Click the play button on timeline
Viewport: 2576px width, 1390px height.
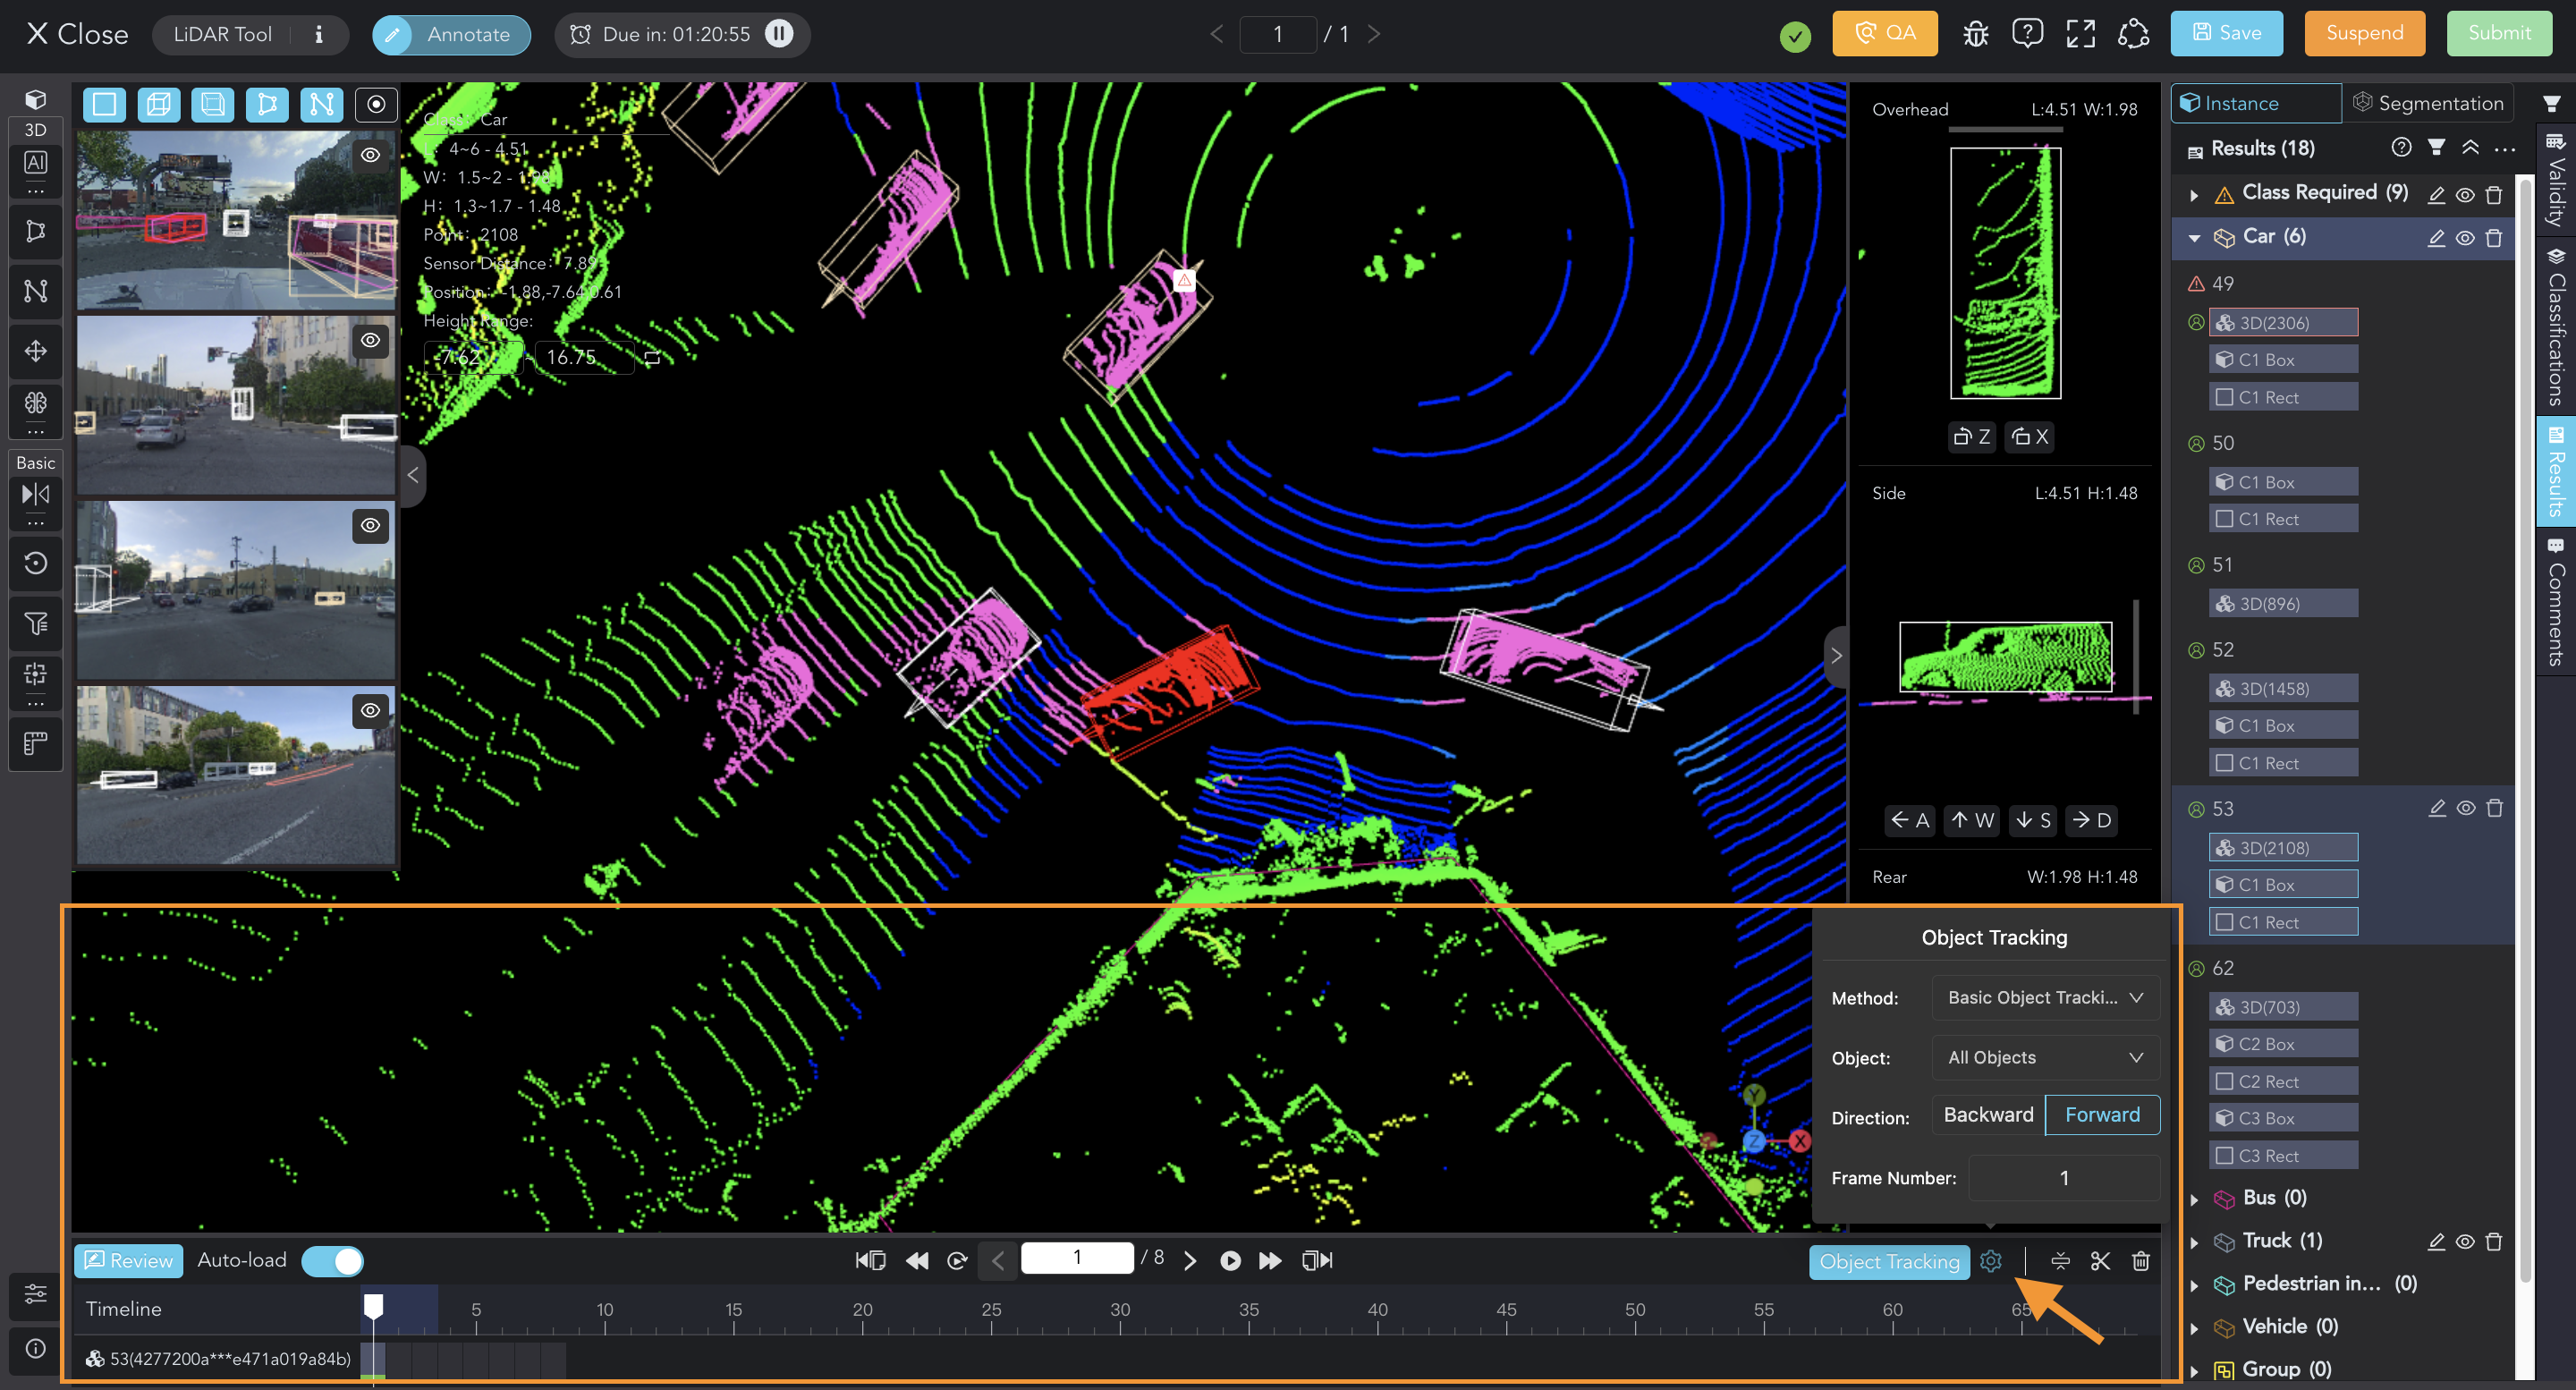[1231, 1261]
